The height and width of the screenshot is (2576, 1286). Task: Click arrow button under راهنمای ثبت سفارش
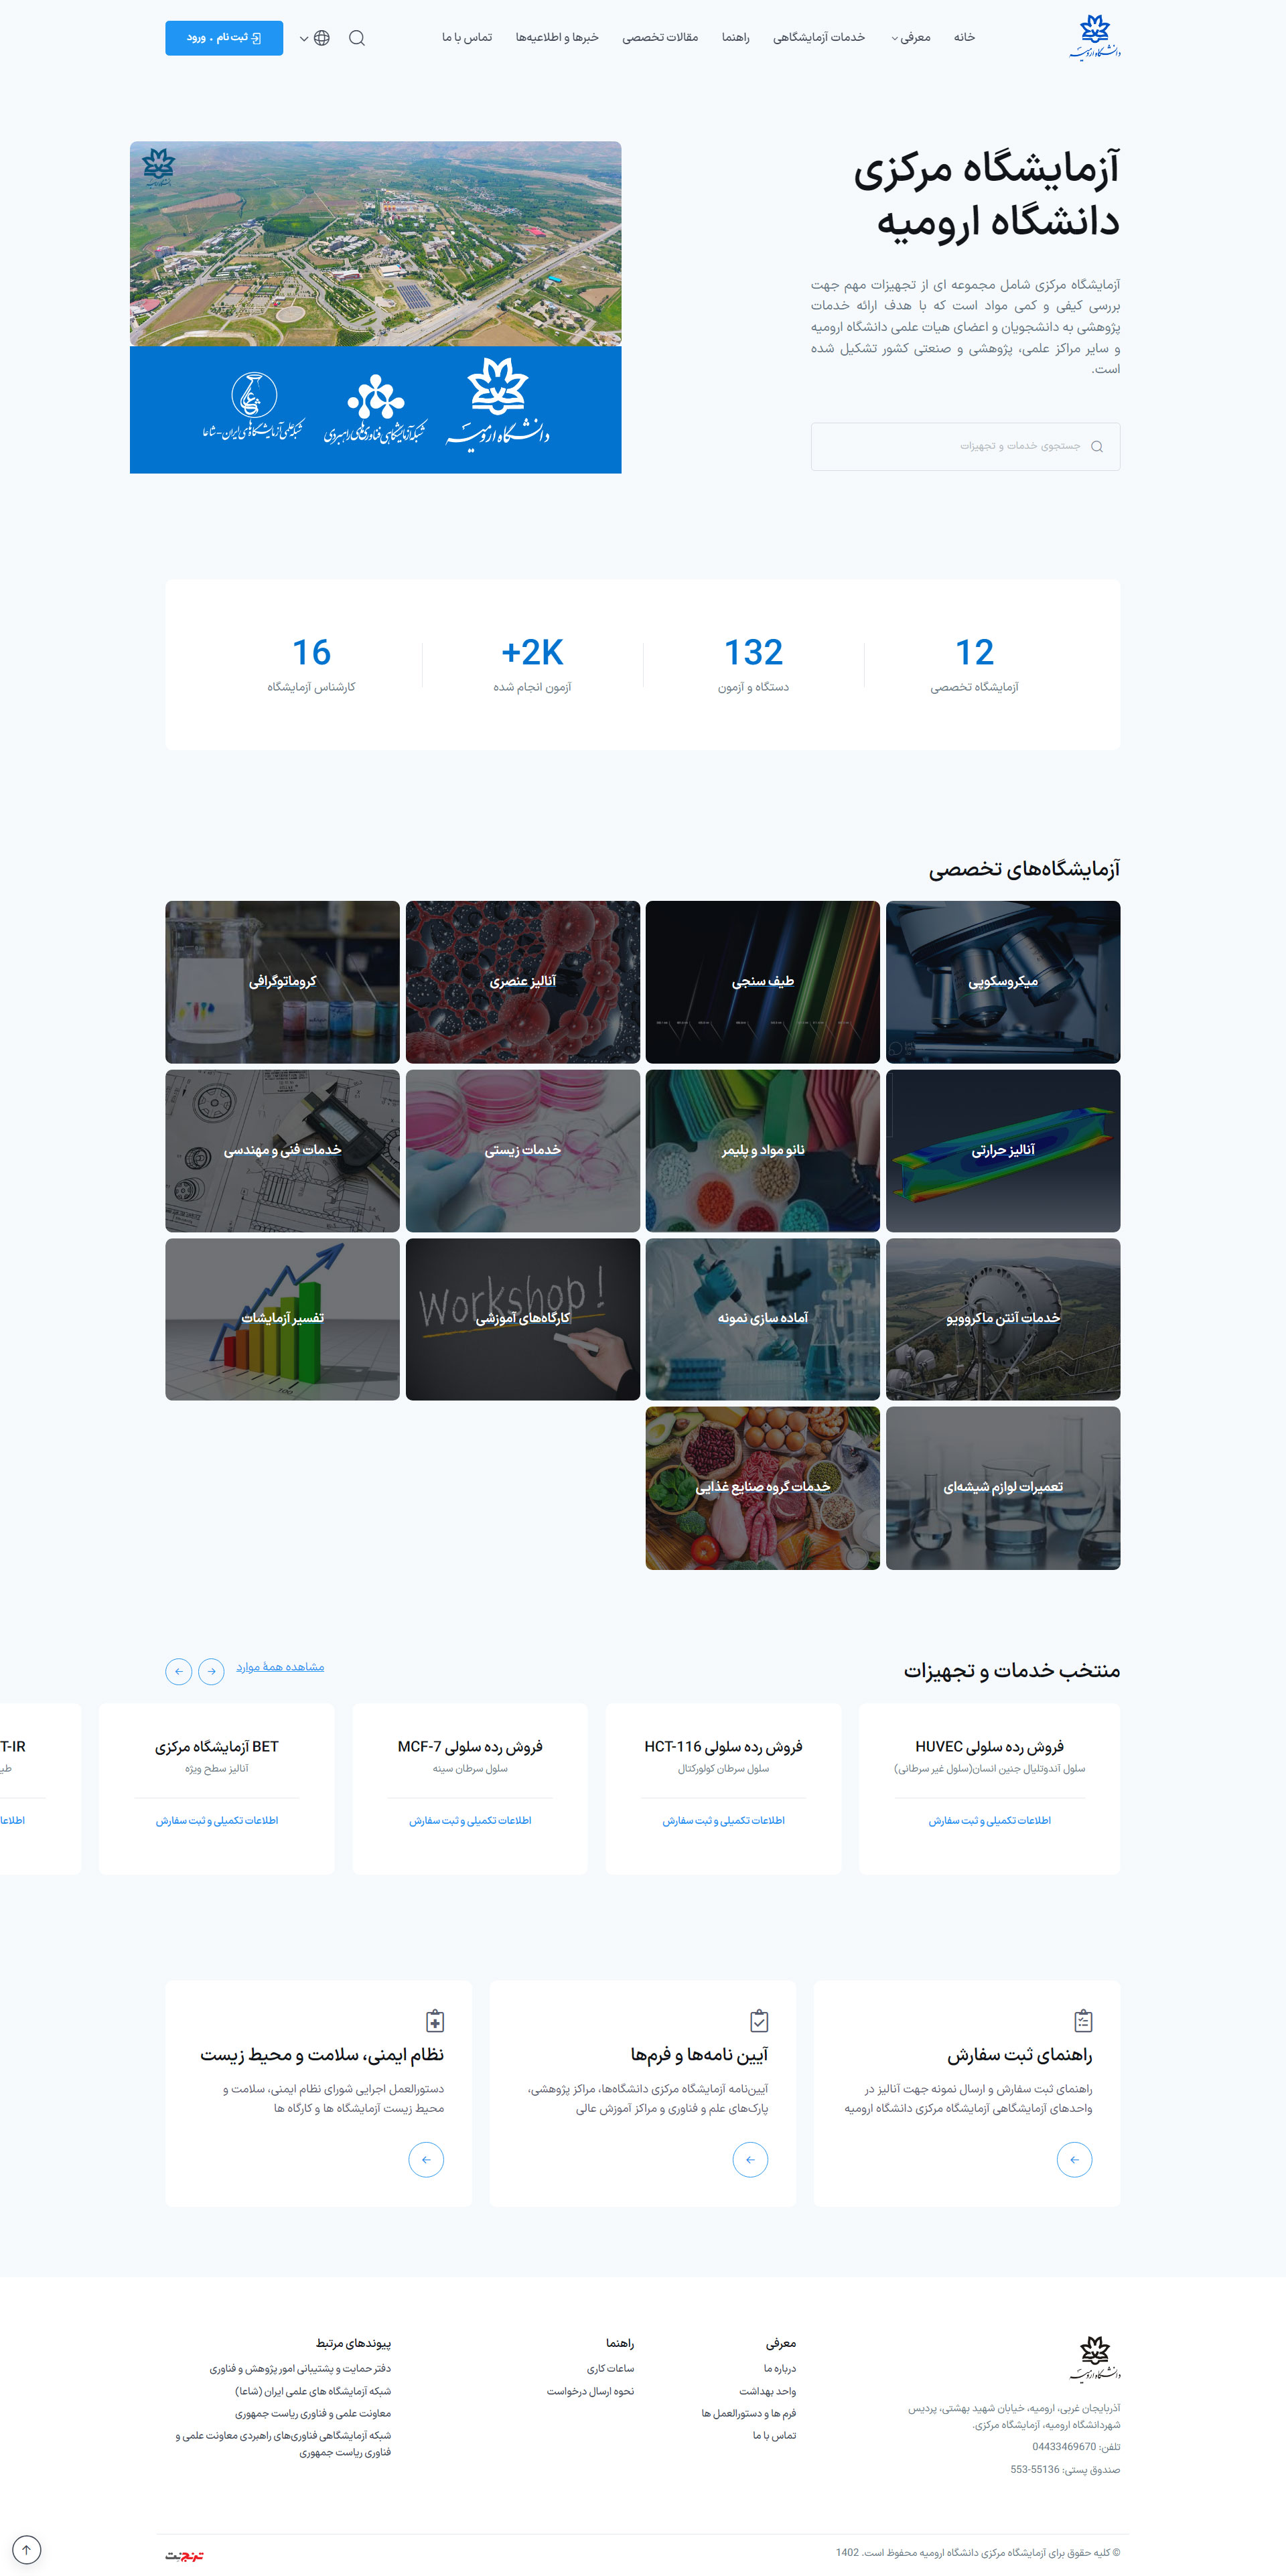pos(1074,2159)
